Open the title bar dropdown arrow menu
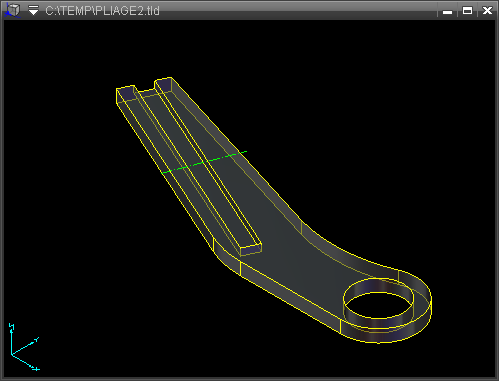 tap(33, 10)
